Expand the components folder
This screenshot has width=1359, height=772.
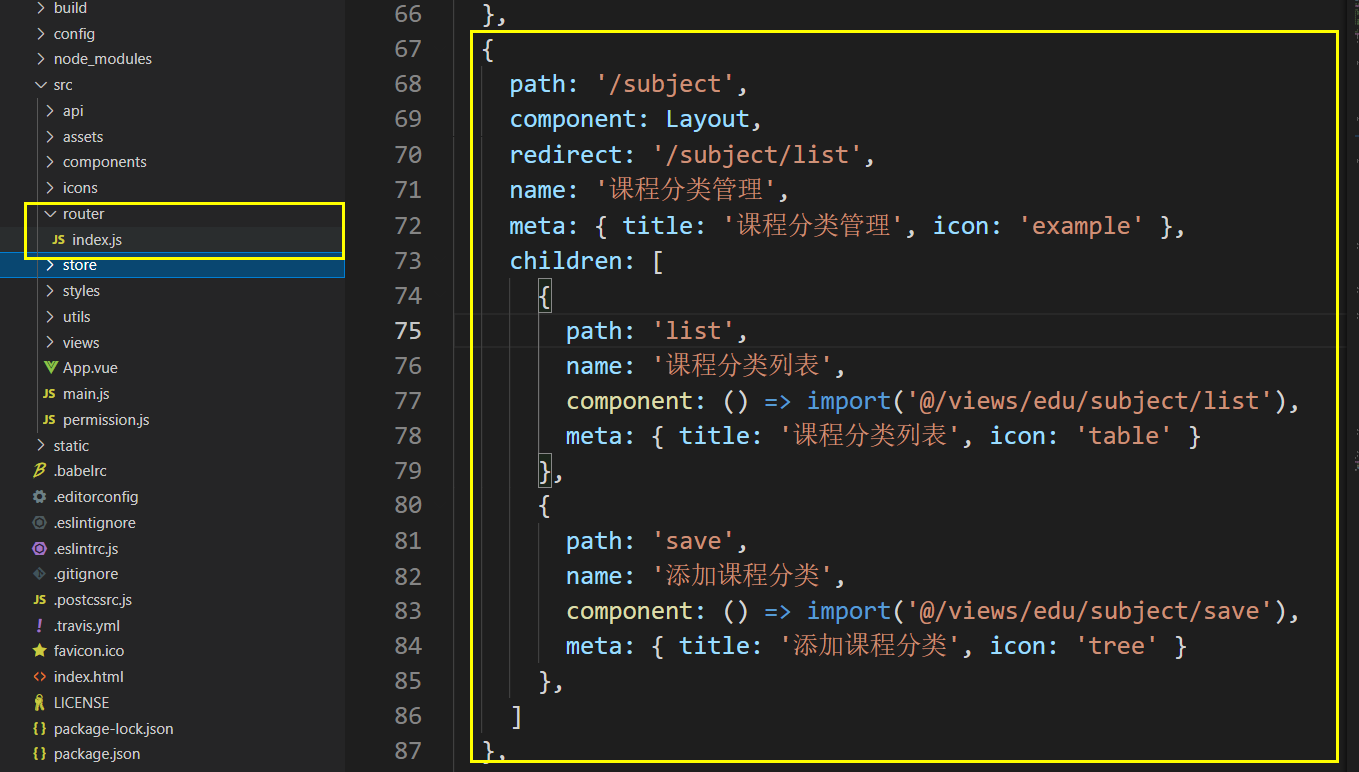50,162
